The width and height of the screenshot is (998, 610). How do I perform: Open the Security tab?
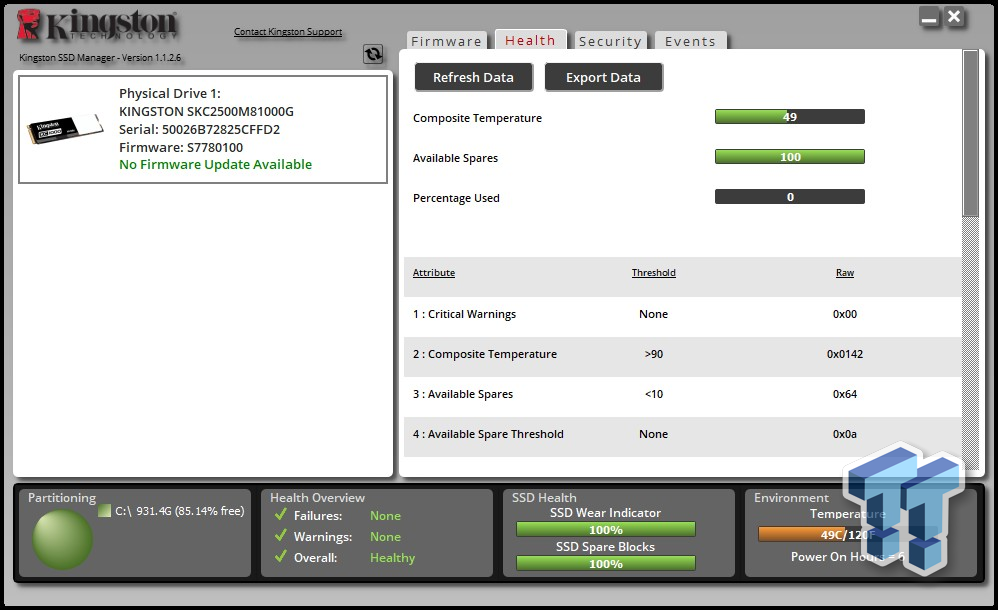coord(610,41)
